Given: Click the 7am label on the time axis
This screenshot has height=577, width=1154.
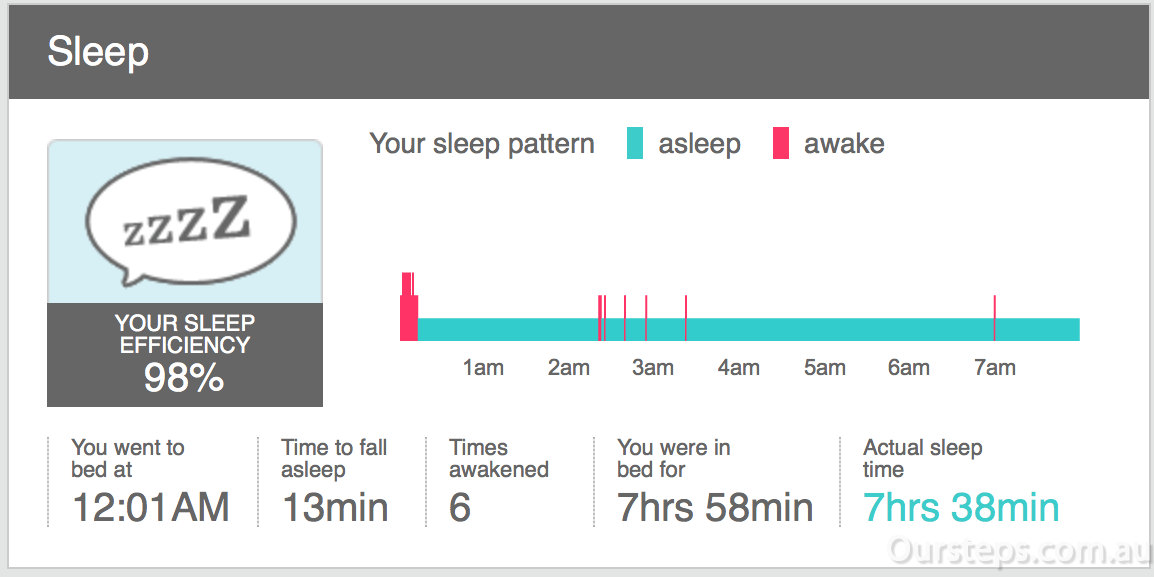Looking at the screenshot, I should 994,367.
